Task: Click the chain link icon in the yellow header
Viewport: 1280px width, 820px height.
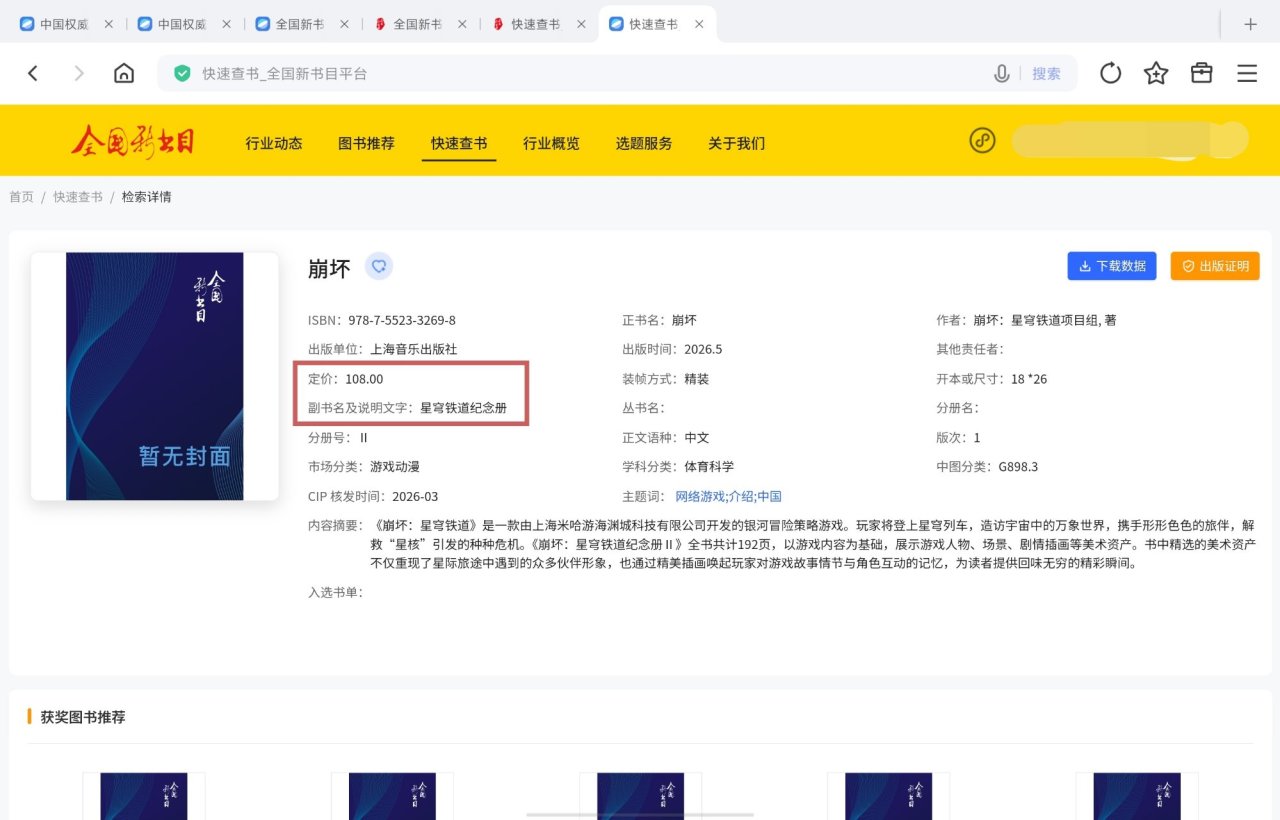Action: pyautogui.click(x=982, y=141)
